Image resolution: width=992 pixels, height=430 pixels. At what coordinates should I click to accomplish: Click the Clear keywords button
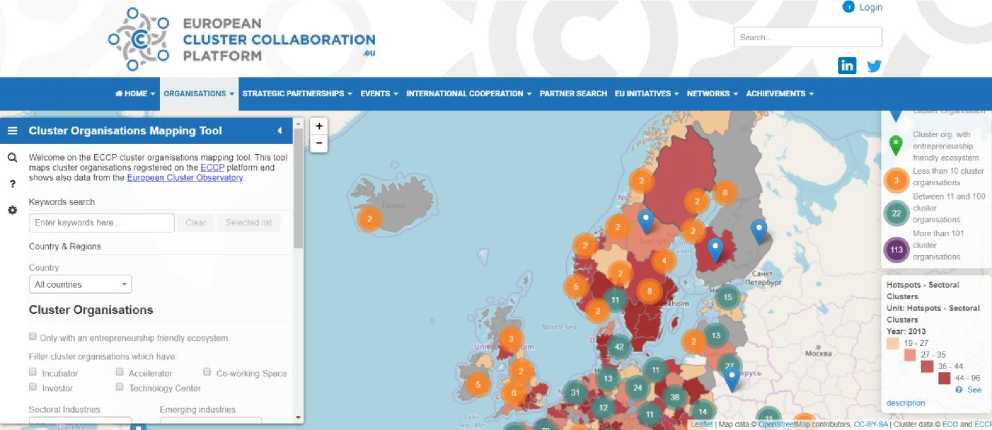click(x=195, y=223)
